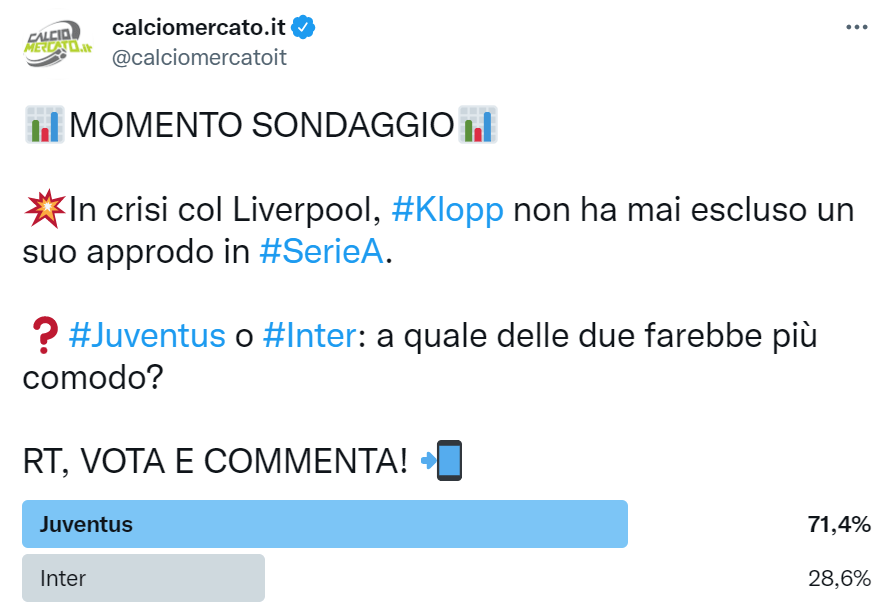Open the #SerieA hashtag
The width and height of the screenshot is (889, 613).
(321, 252)
